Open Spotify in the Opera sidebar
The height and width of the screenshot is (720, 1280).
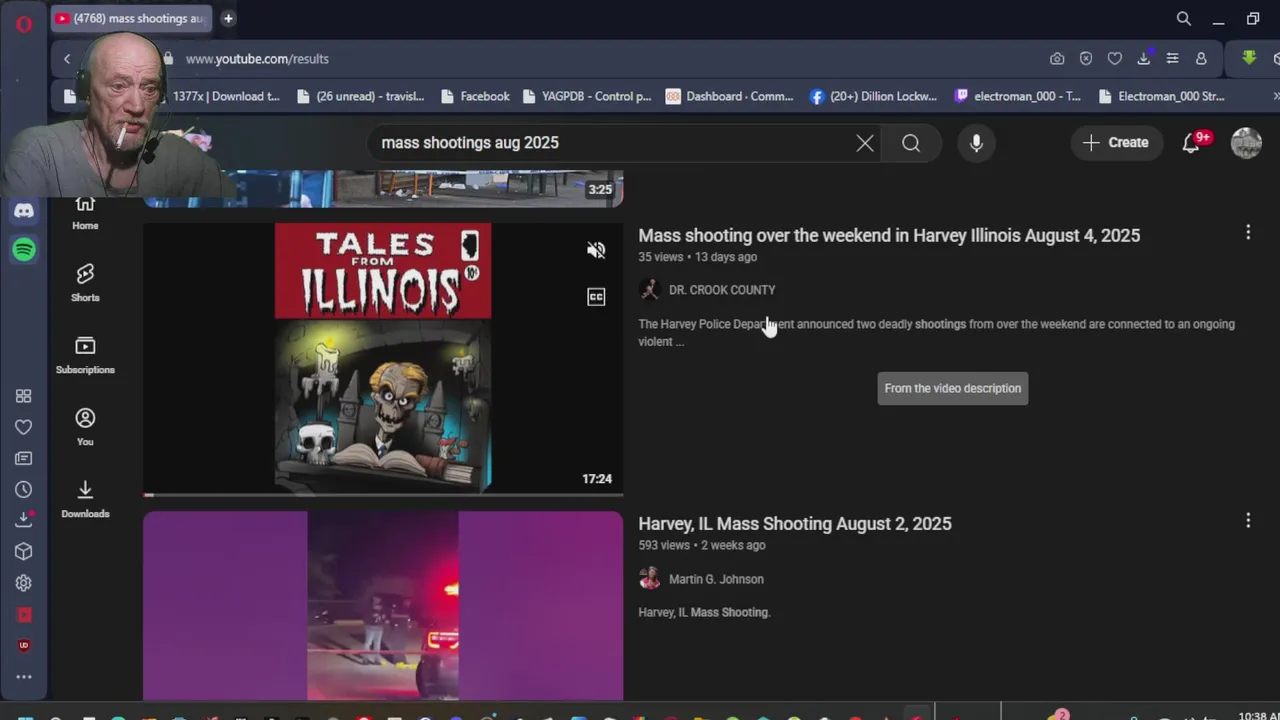point(24,249)
